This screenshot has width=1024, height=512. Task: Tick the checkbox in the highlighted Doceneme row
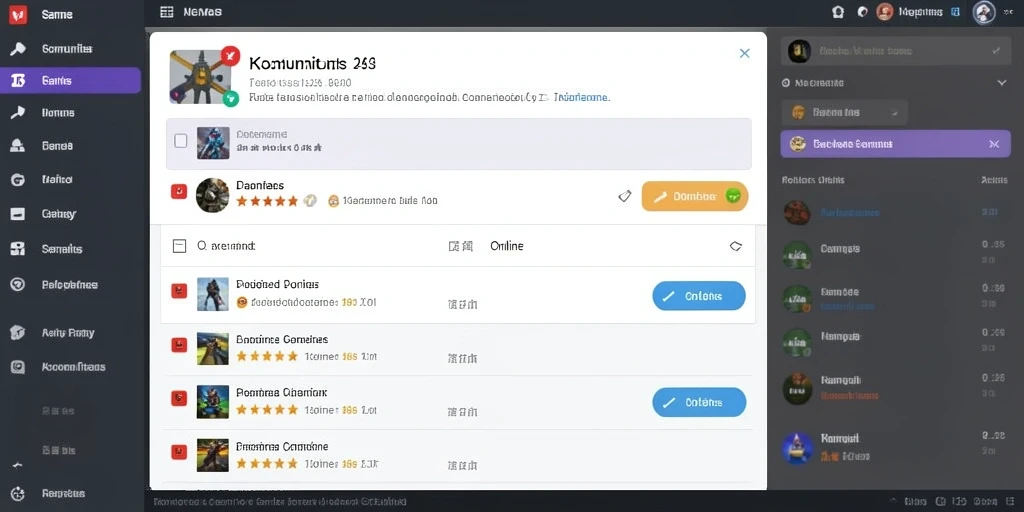(x=181, y=140)
